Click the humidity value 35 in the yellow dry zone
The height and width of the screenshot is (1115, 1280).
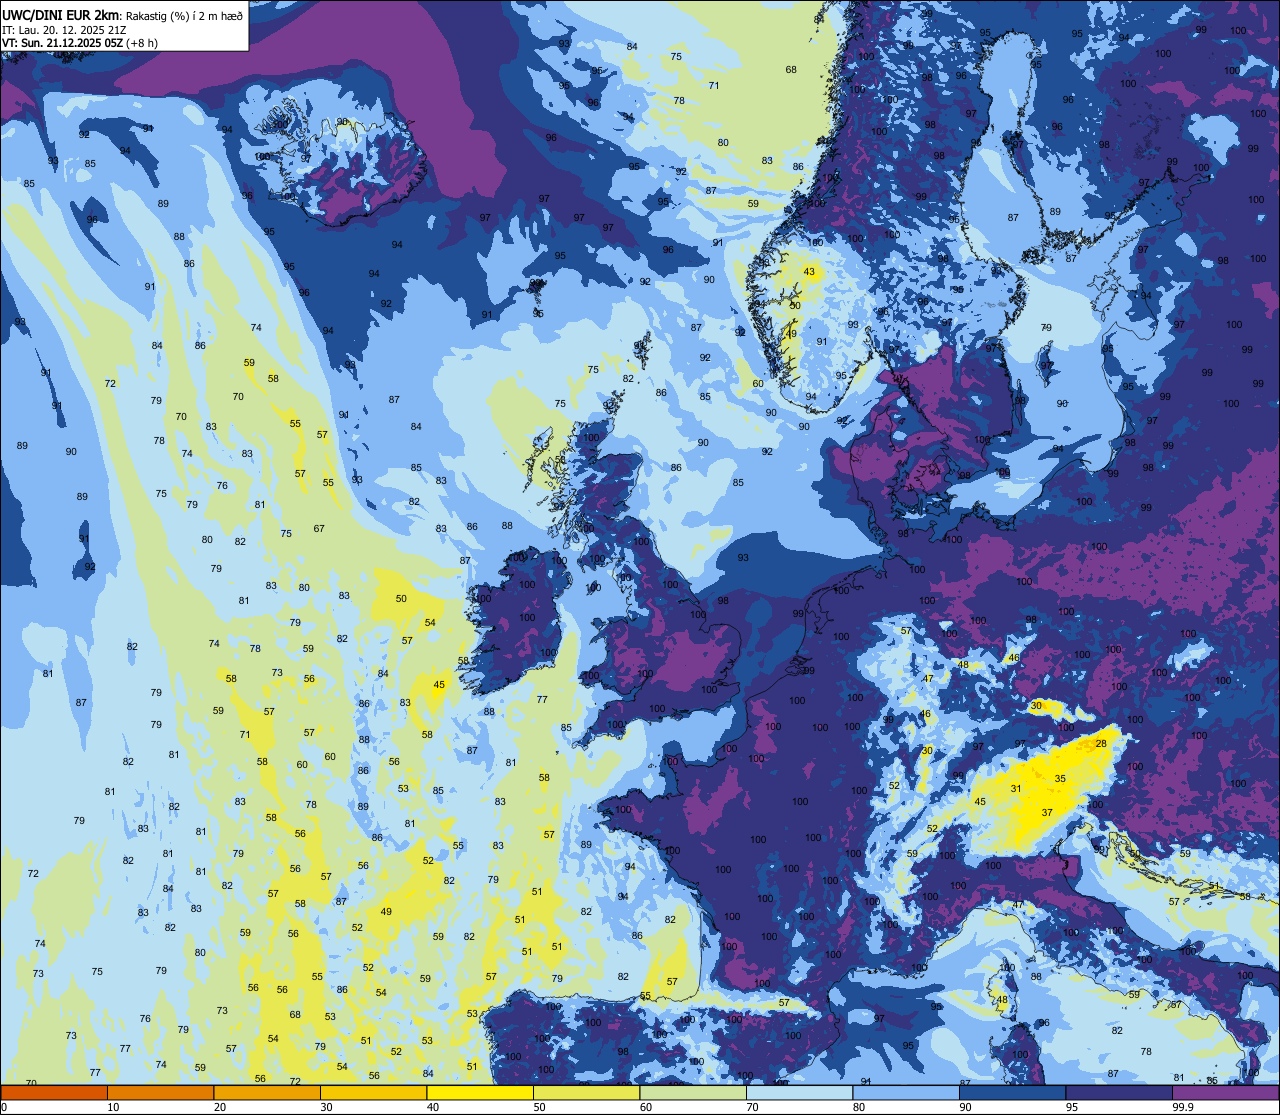tap(1060, 778)
